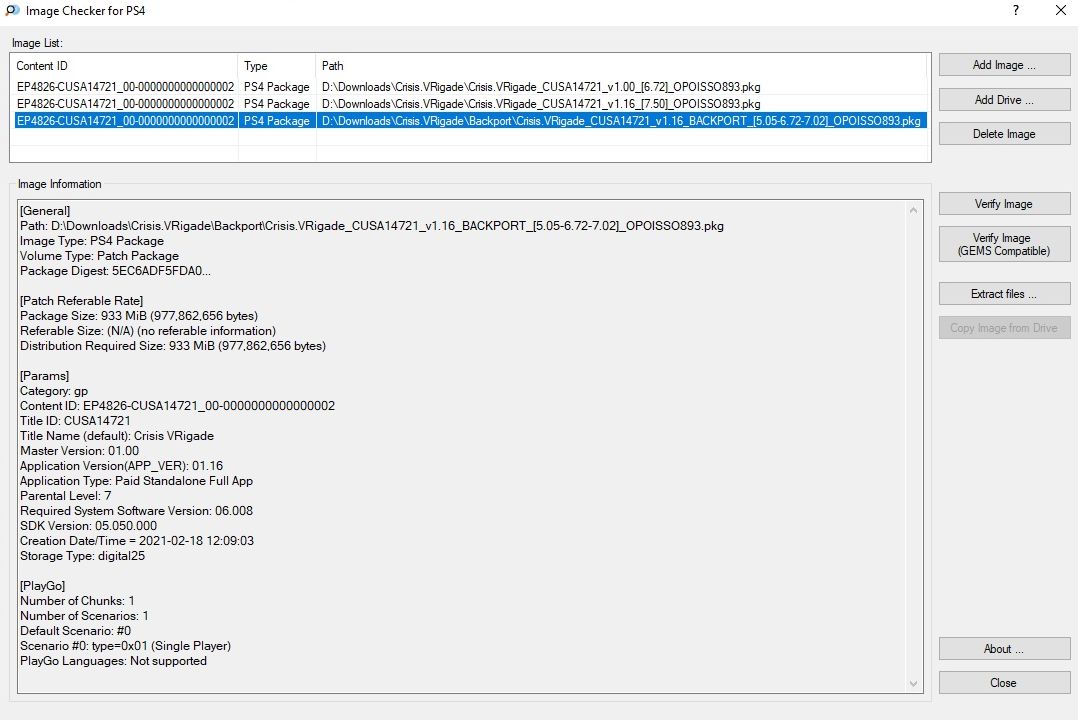Click the Default Scenario: #0 line

(x=76, y=631)
